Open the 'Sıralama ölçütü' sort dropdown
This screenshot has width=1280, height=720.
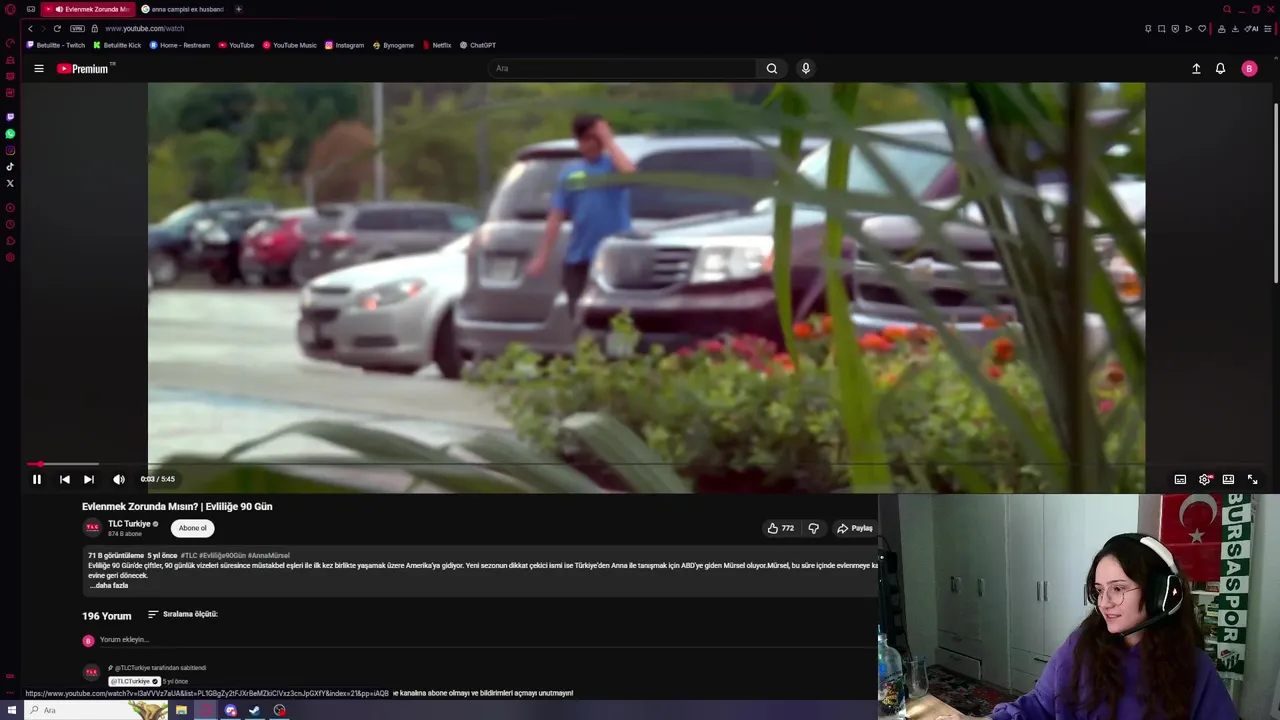tap(183, 614)
